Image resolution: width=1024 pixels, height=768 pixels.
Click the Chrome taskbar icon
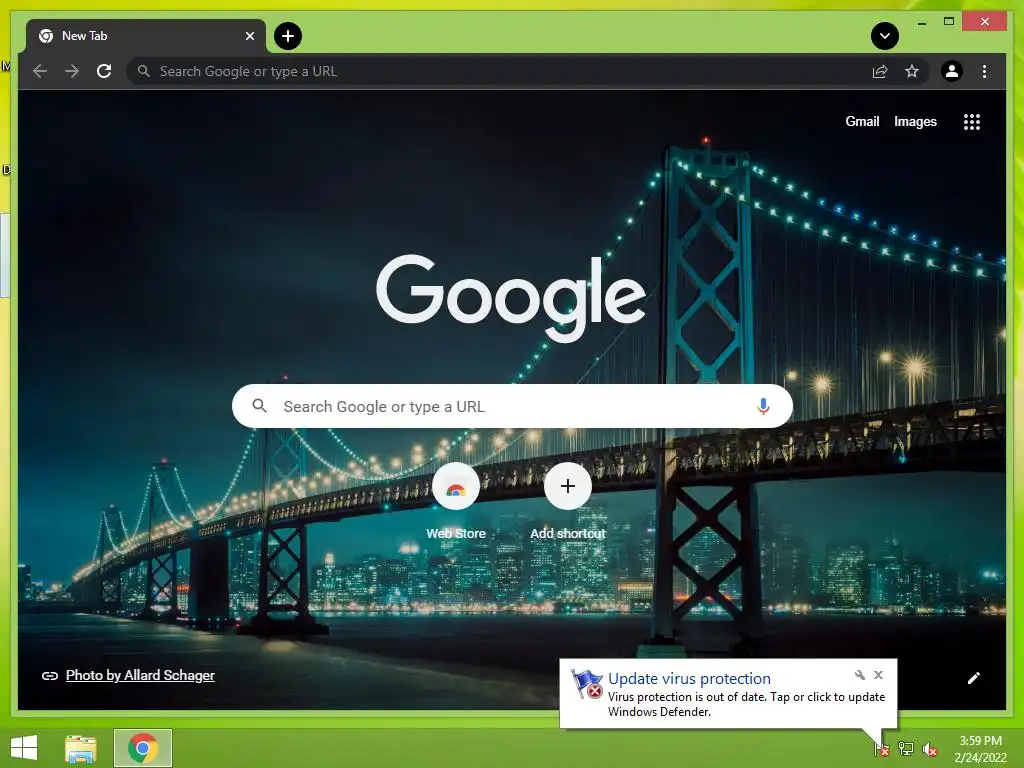click(x=142, y=748)
